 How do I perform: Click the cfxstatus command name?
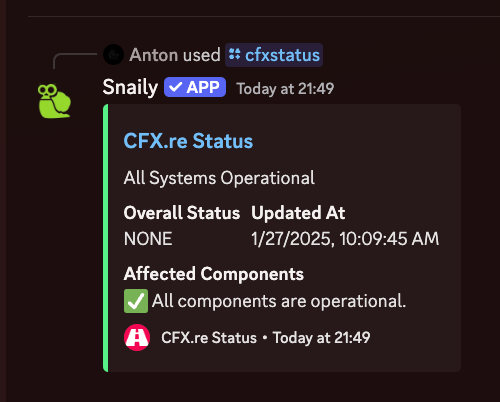283,55
